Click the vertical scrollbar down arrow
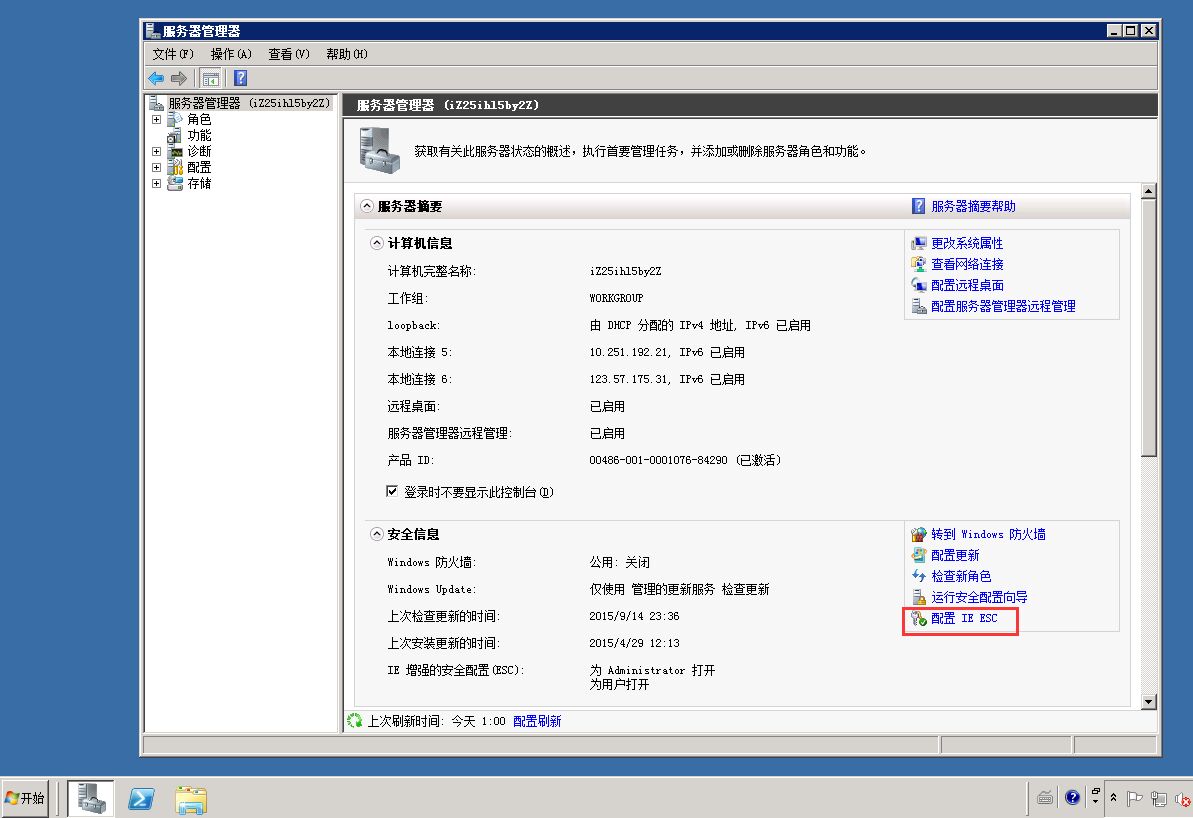Screen dimensions: 1193x818 pyautogui.click(x=1149, y=702)
